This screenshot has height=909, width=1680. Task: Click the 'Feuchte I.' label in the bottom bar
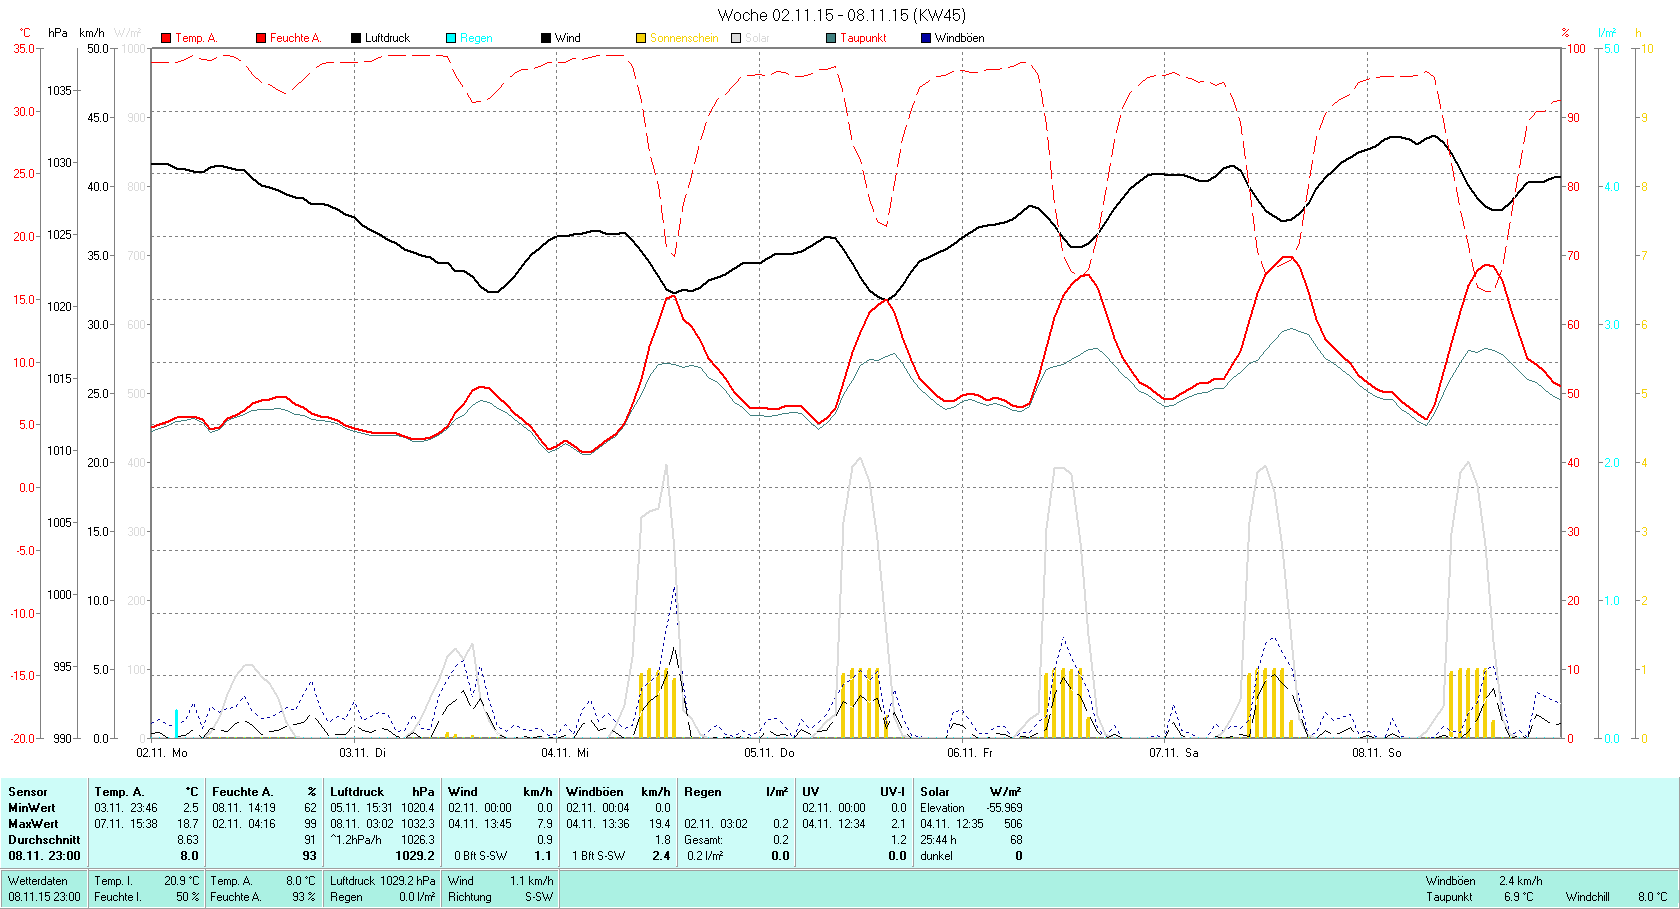[118, 897]
